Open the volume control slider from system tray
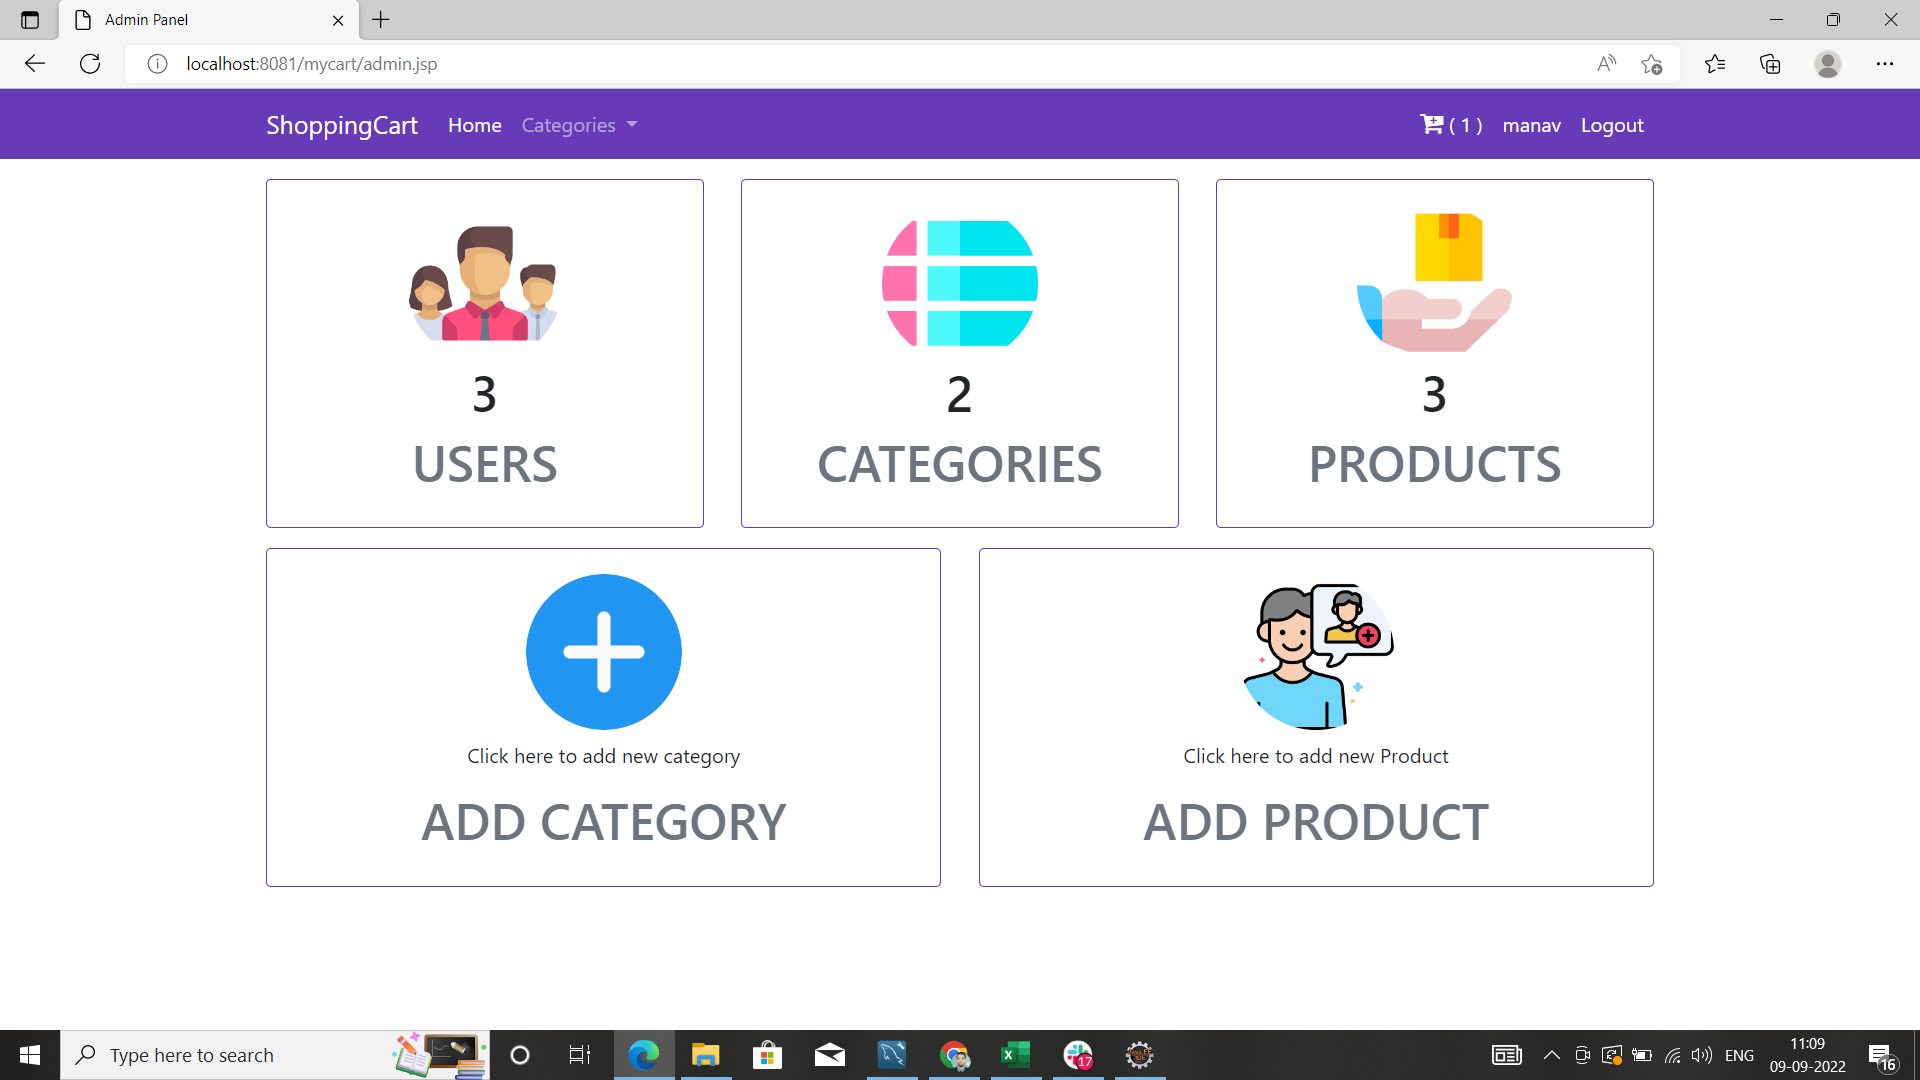 pyautogui.click(x=1702, y=1054)
